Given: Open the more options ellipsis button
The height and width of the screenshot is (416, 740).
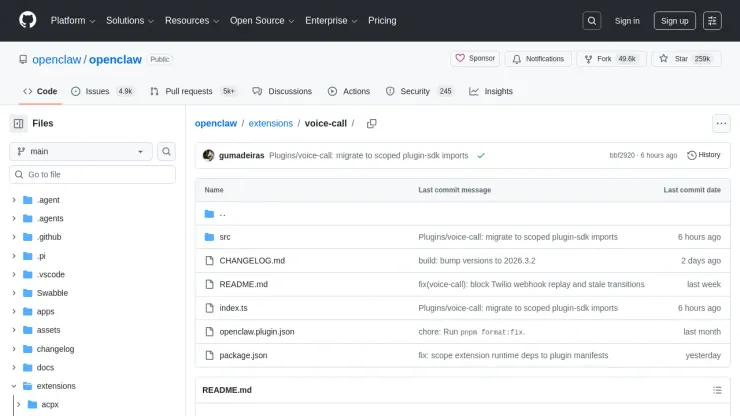Looking at the screenshot, I should [x=721, y=124].
